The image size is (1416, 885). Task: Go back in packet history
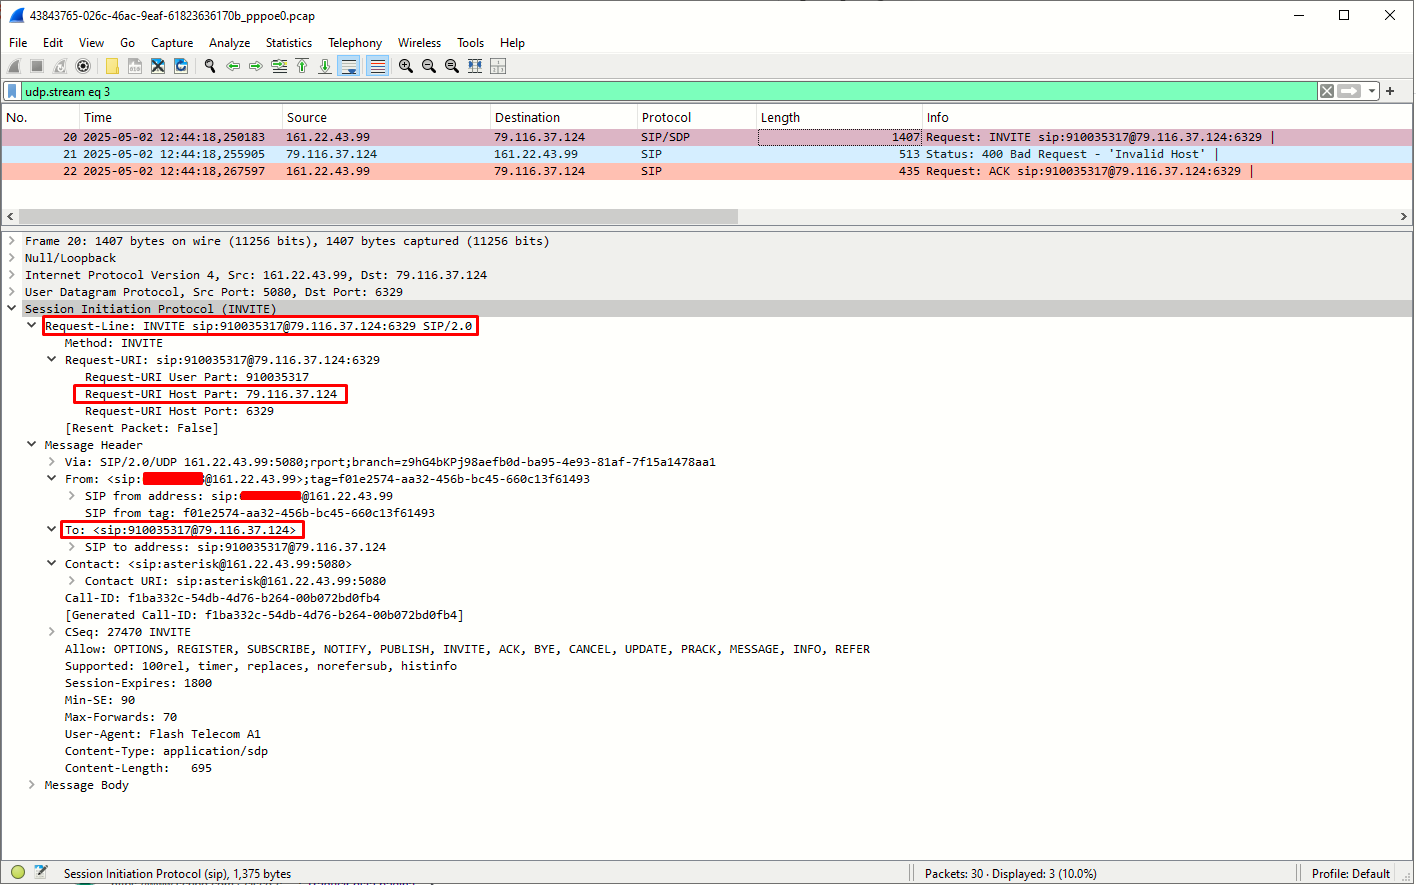(x=233, y=66)
